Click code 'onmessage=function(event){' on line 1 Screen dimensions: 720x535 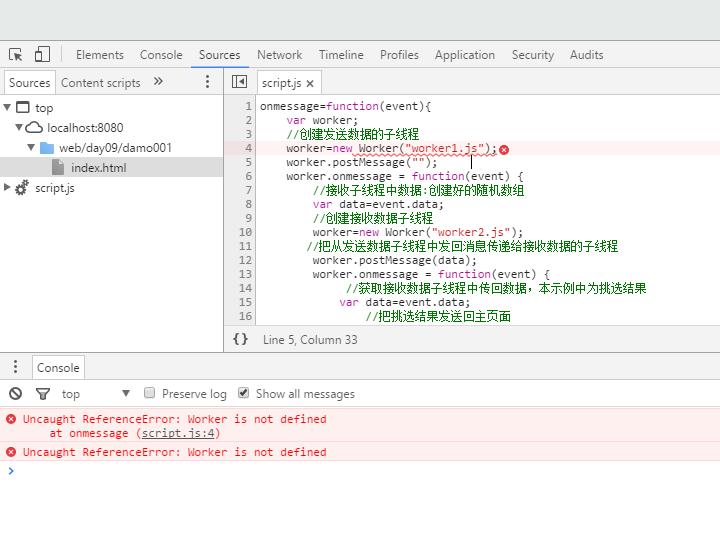click(x=345, y=106)
